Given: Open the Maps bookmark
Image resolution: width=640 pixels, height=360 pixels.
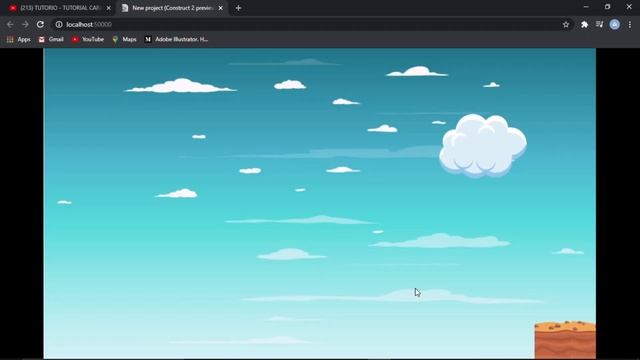Looking at the screenshot, I should click(x=124, y=39).
